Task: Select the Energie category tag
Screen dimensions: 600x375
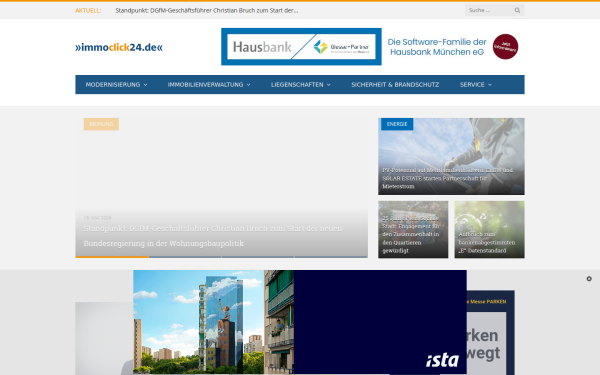Action: pyautogui.click(x=397, y=124)
